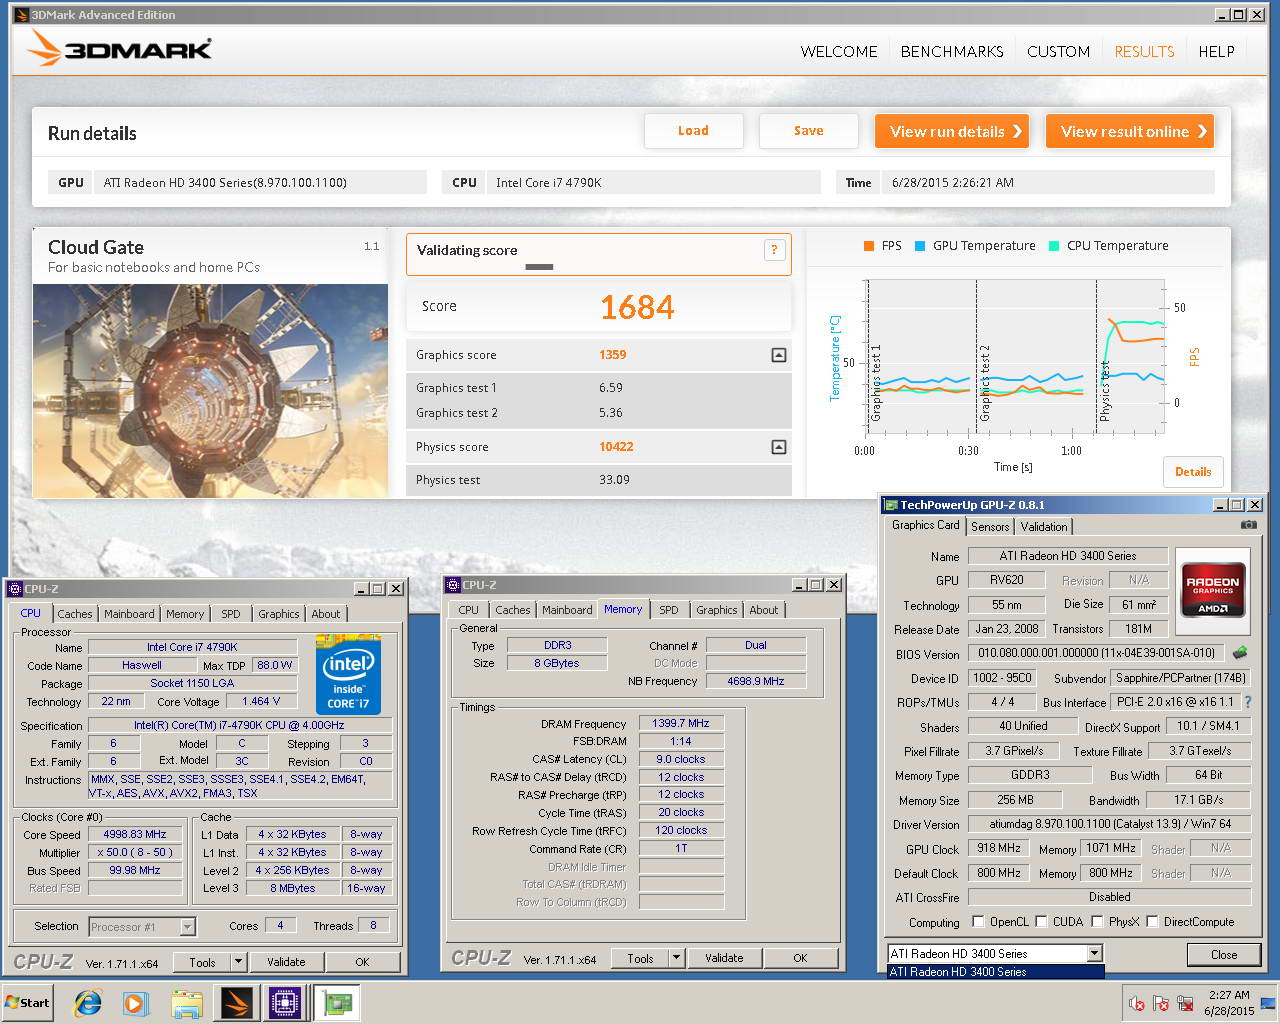Image resolution: width=1280 pixels, height=1024 pixels.
Task: Click the 3DMark logo in header
Action: [119, 48]
